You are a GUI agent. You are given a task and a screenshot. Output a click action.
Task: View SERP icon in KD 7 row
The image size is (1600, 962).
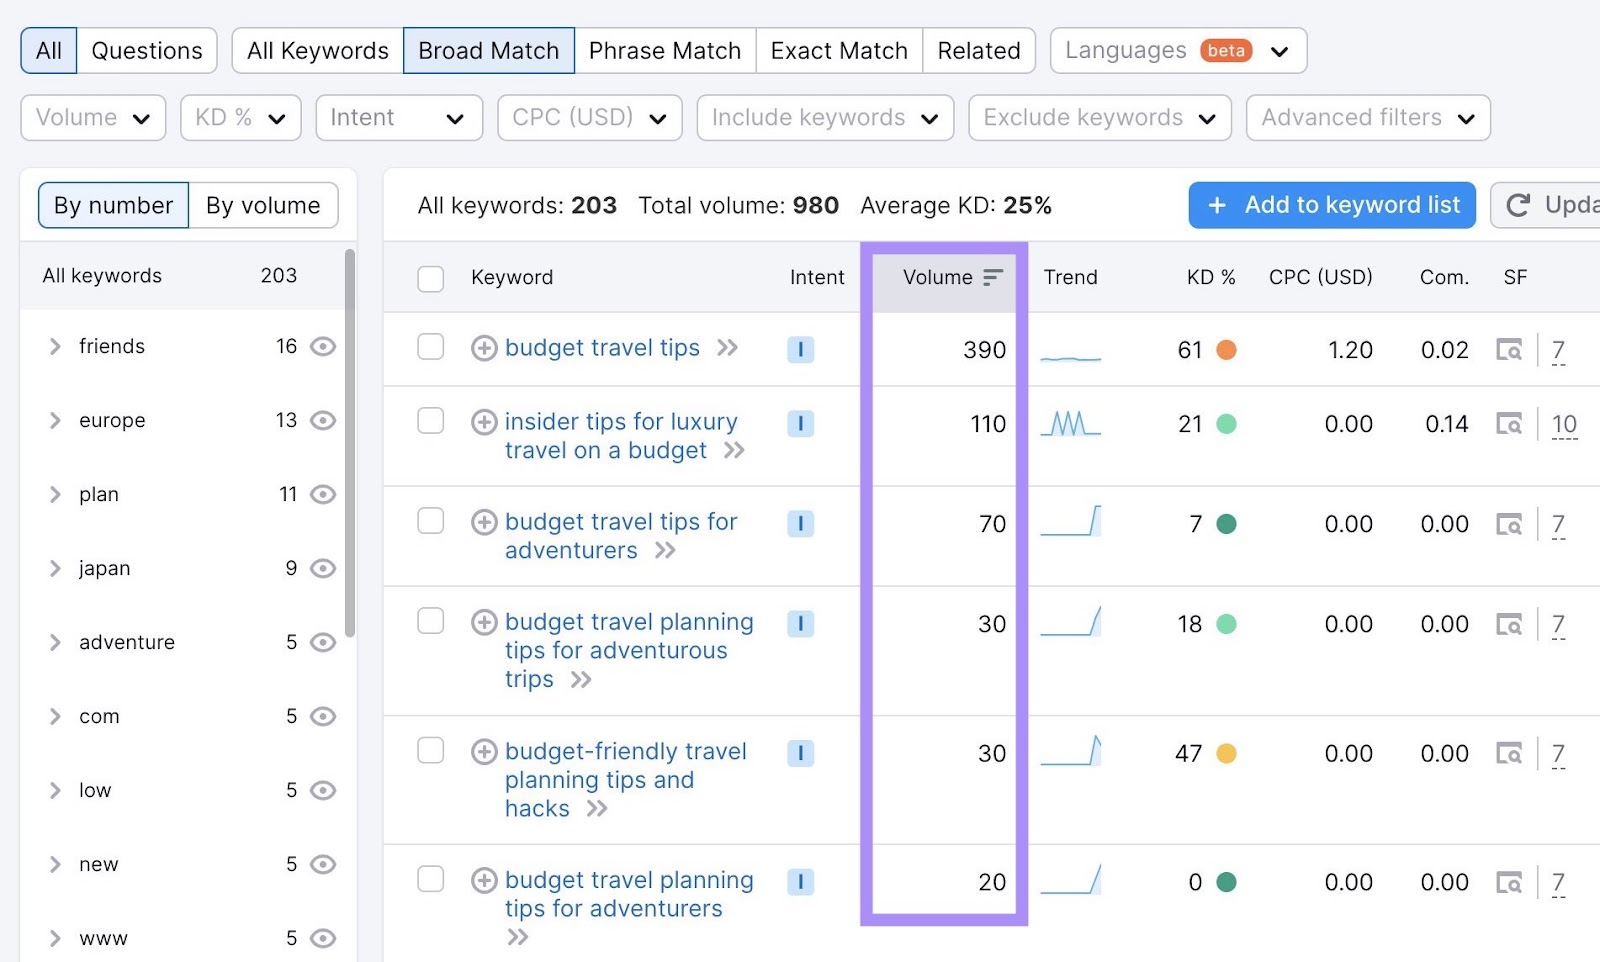pyautogui.click(x=1509, y=524)
